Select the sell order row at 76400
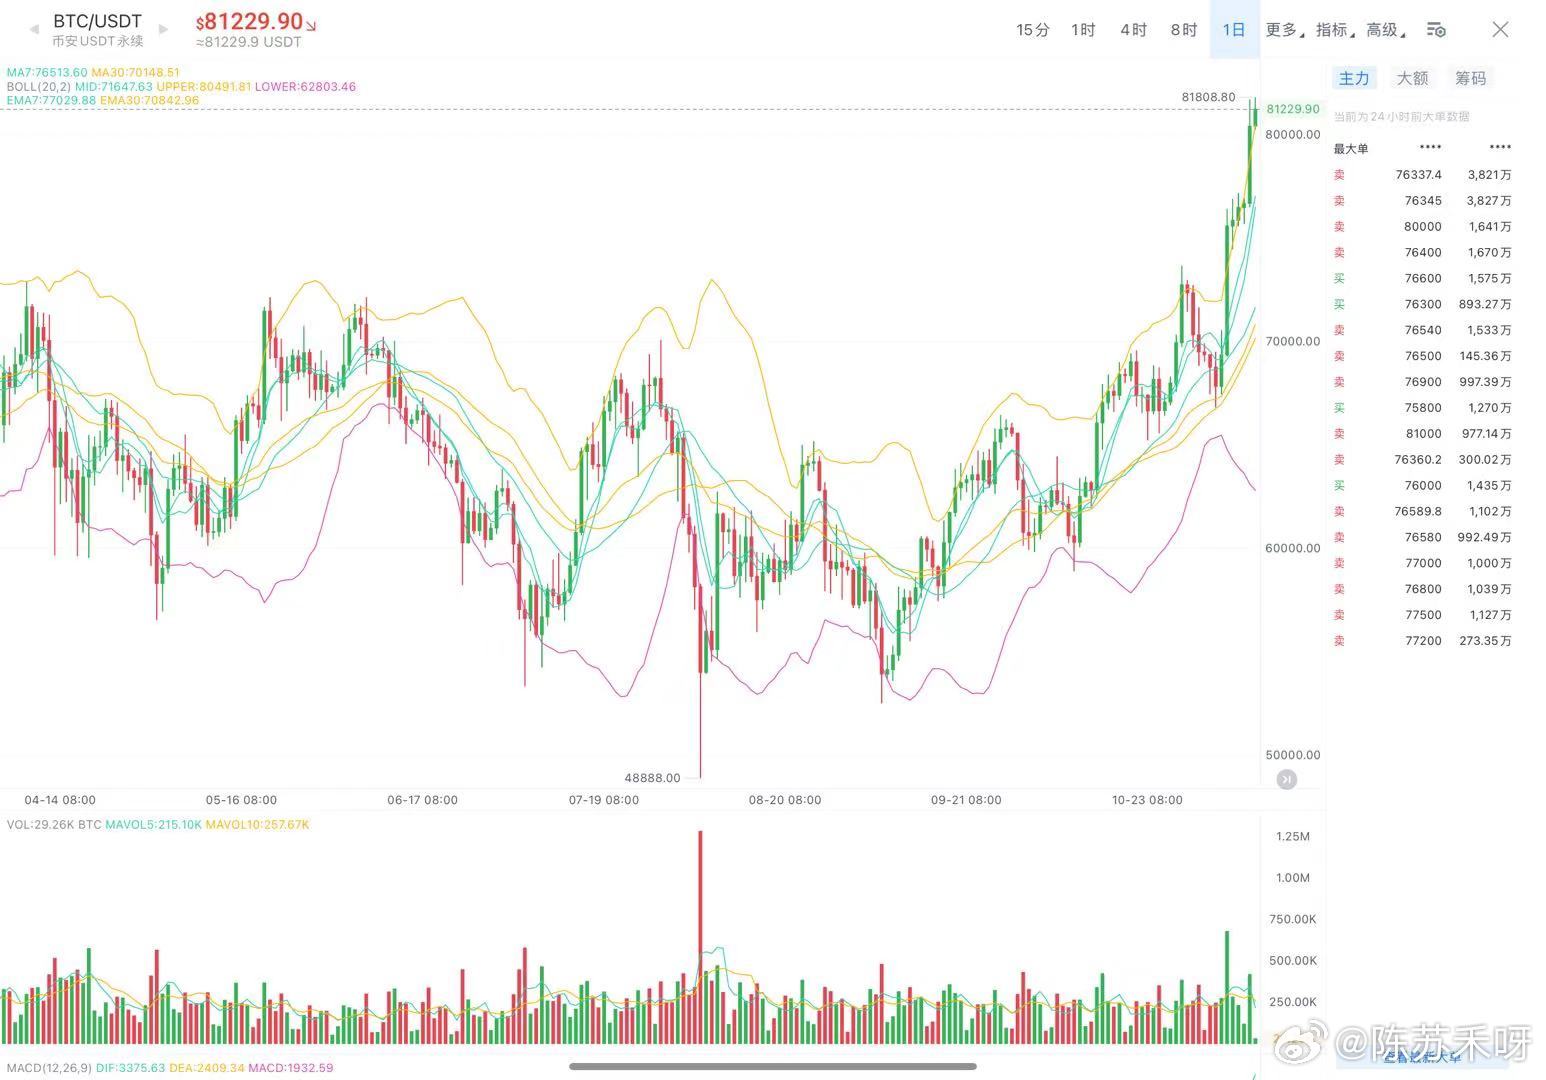 point(1422,253)
